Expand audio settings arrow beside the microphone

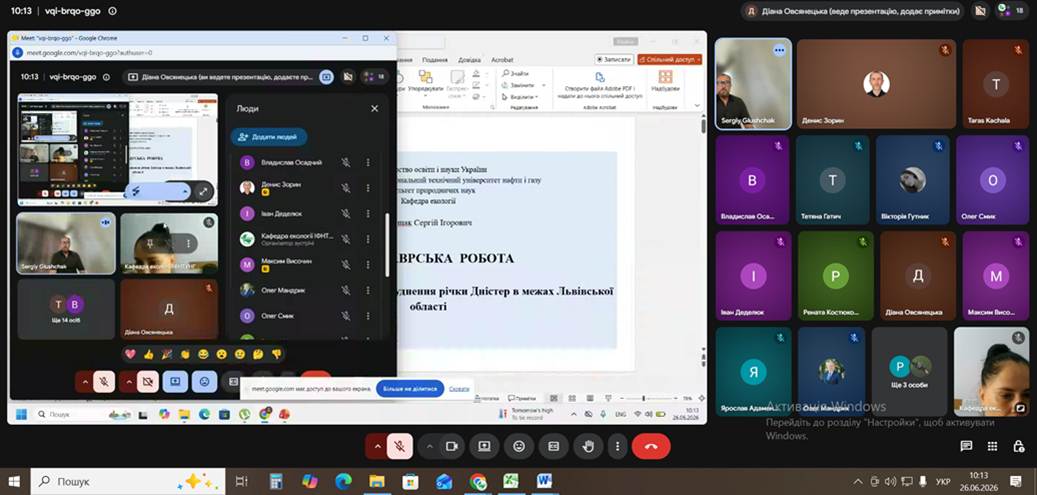tap(378, 447)
